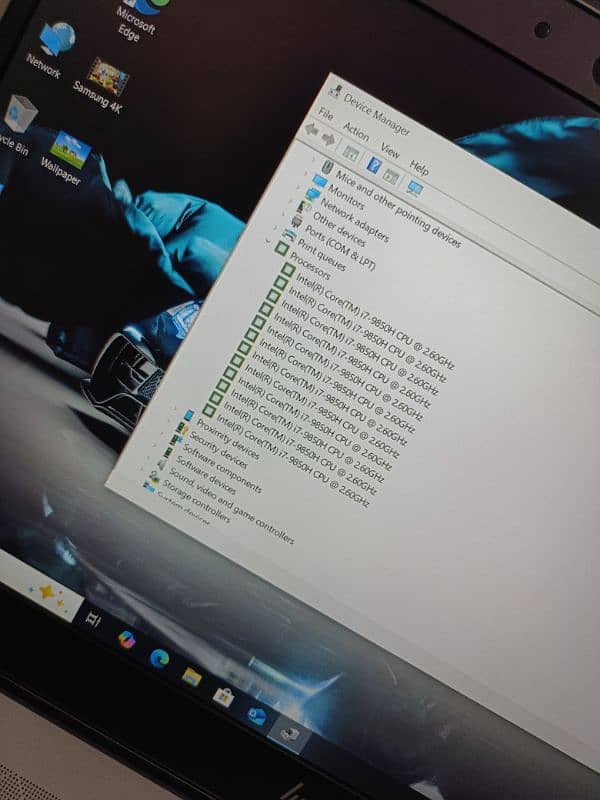Viewport: 600px width, 800px height.
Task: Select the Storage controllers category icon
Action: click(x=154, y=478)
